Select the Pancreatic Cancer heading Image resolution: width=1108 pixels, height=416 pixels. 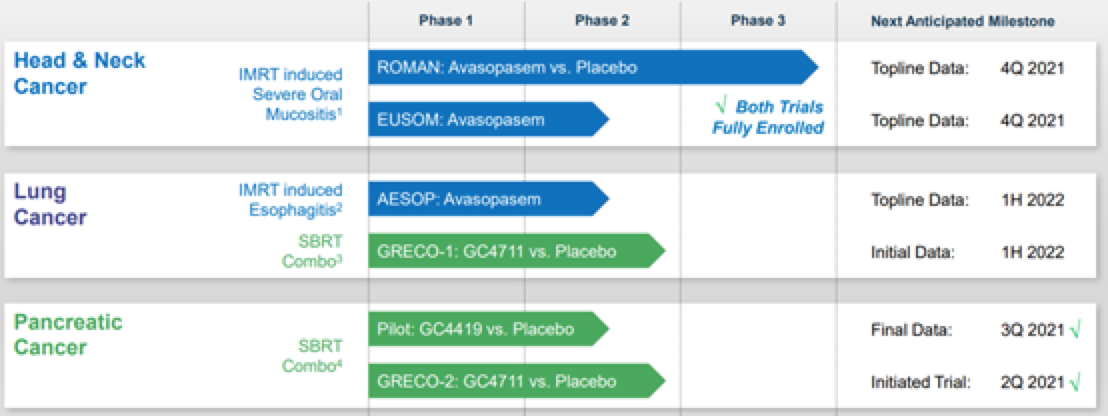tap(69, 335)
